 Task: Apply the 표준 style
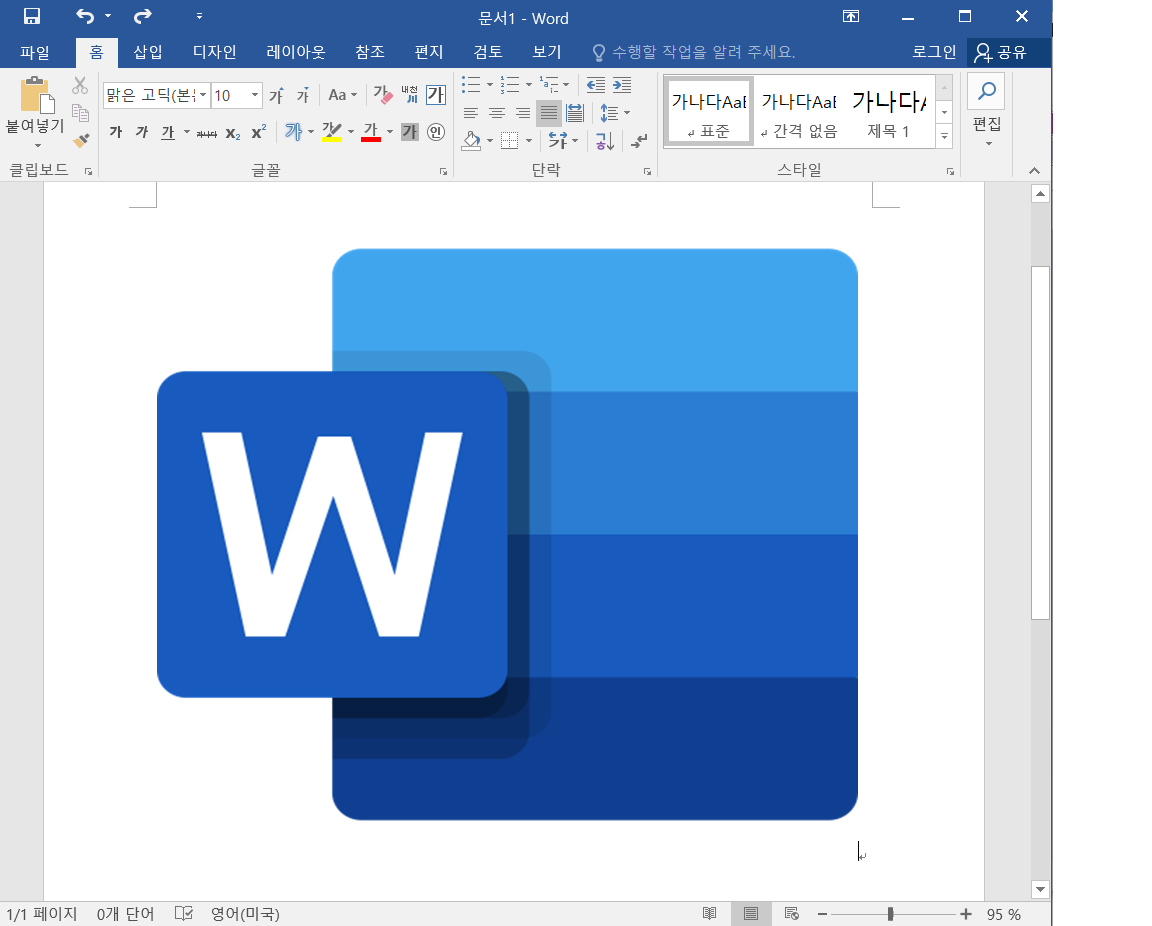tap(708, 112)
